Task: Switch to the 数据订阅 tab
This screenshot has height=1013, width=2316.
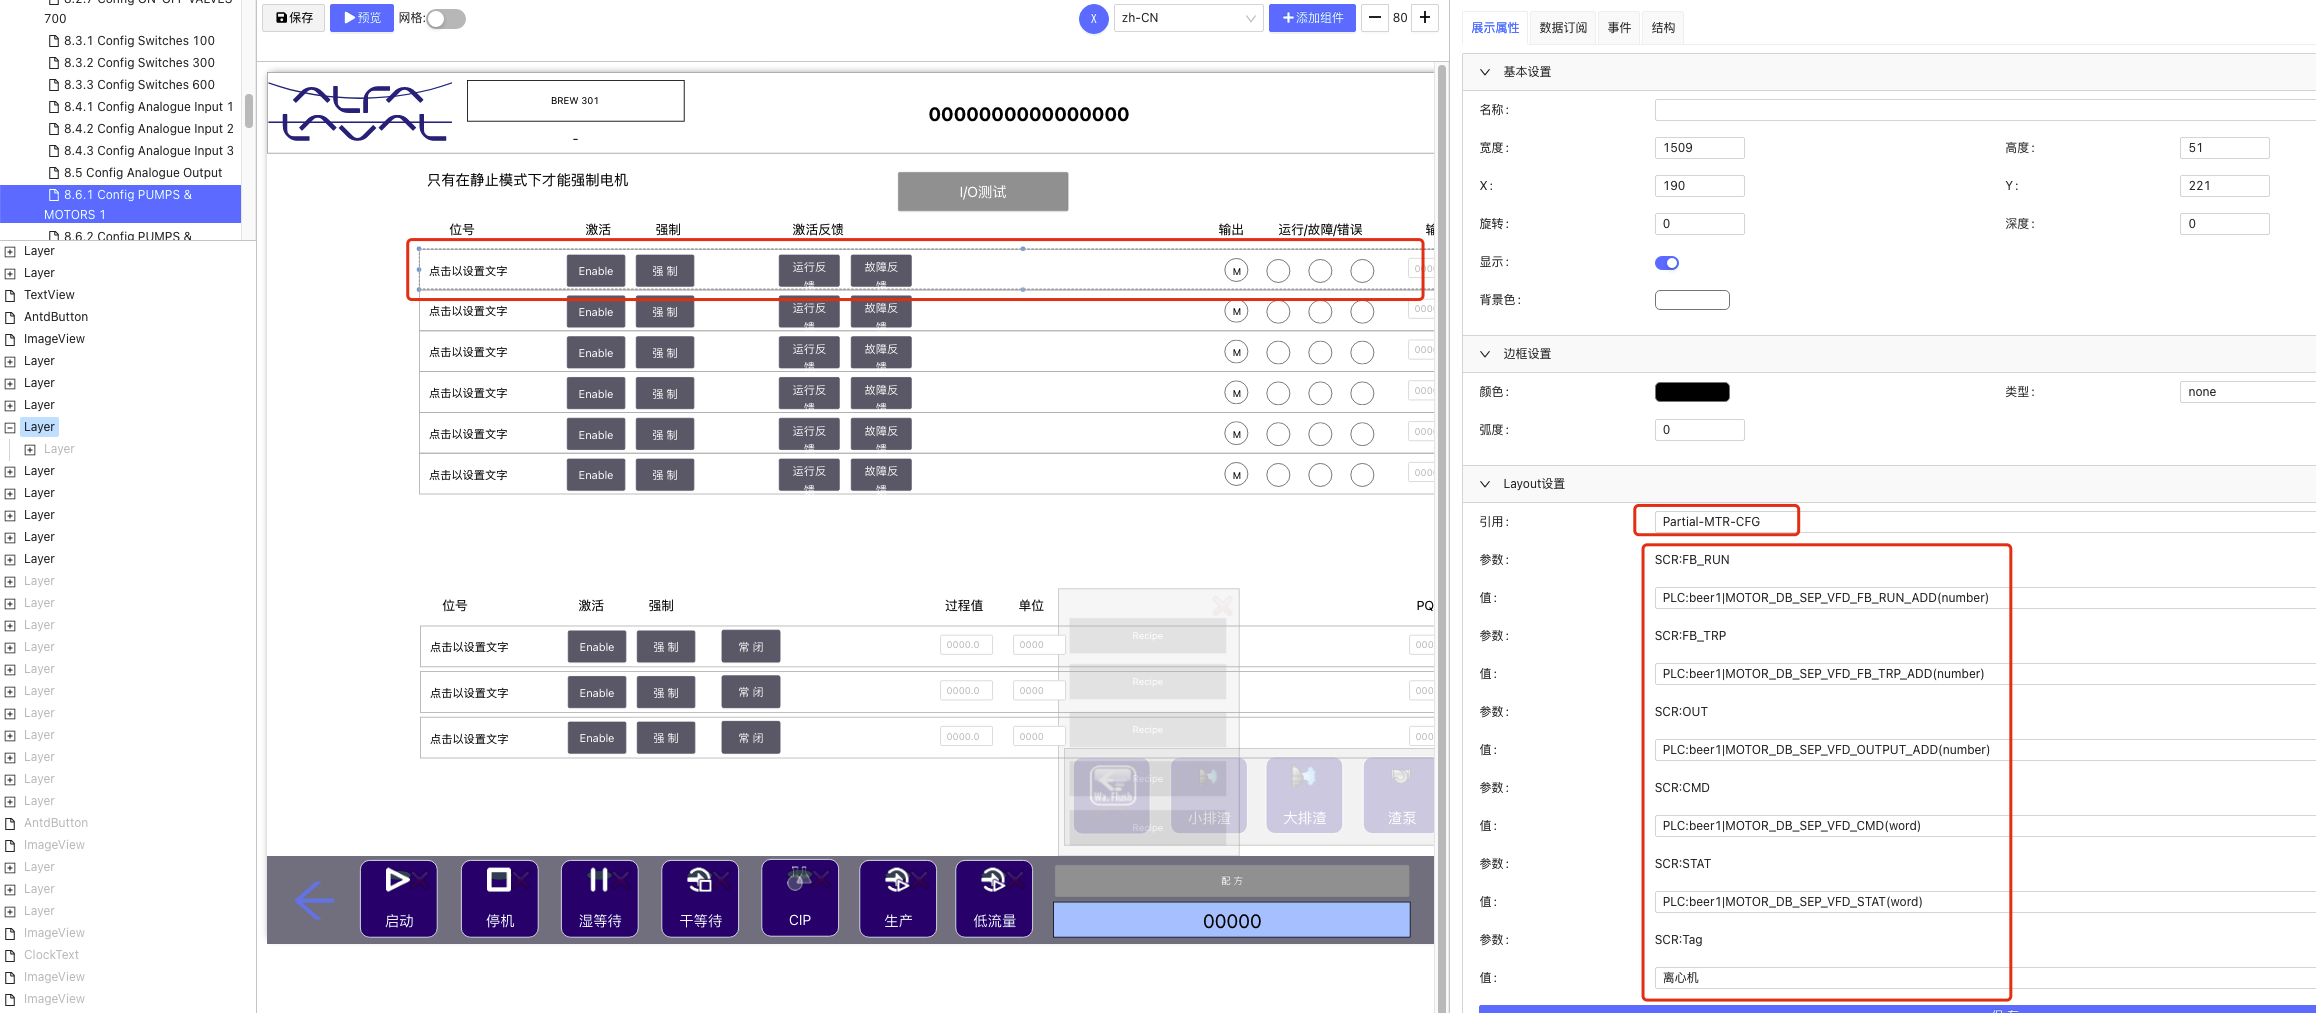Action: point(1562,28)
